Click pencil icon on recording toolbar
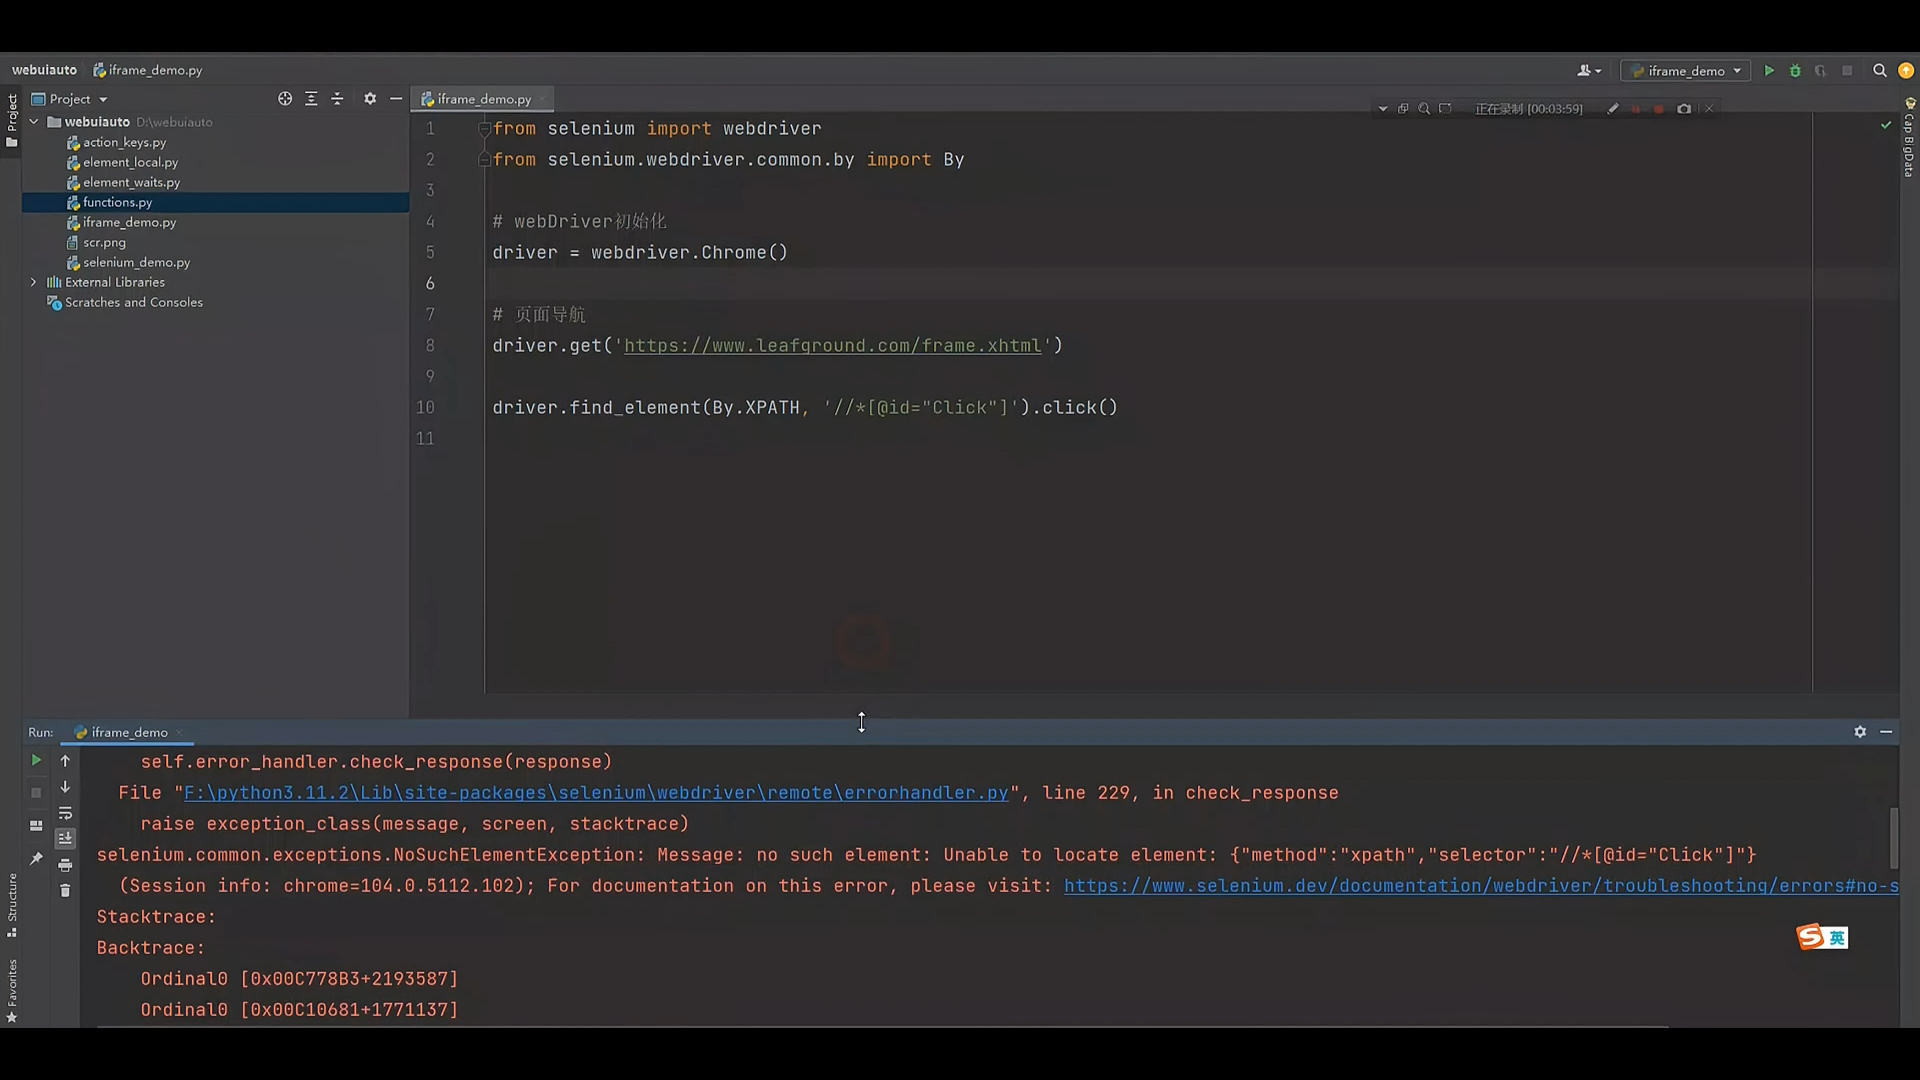The width and height of the screenshot is (1920, 1080). pos(1613,109)
